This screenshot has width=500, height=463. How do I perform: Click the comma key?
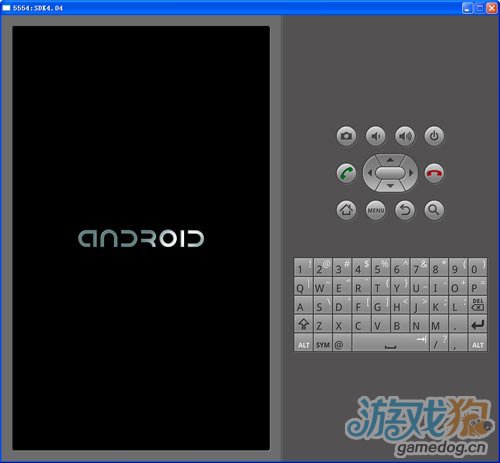[458, 343]
